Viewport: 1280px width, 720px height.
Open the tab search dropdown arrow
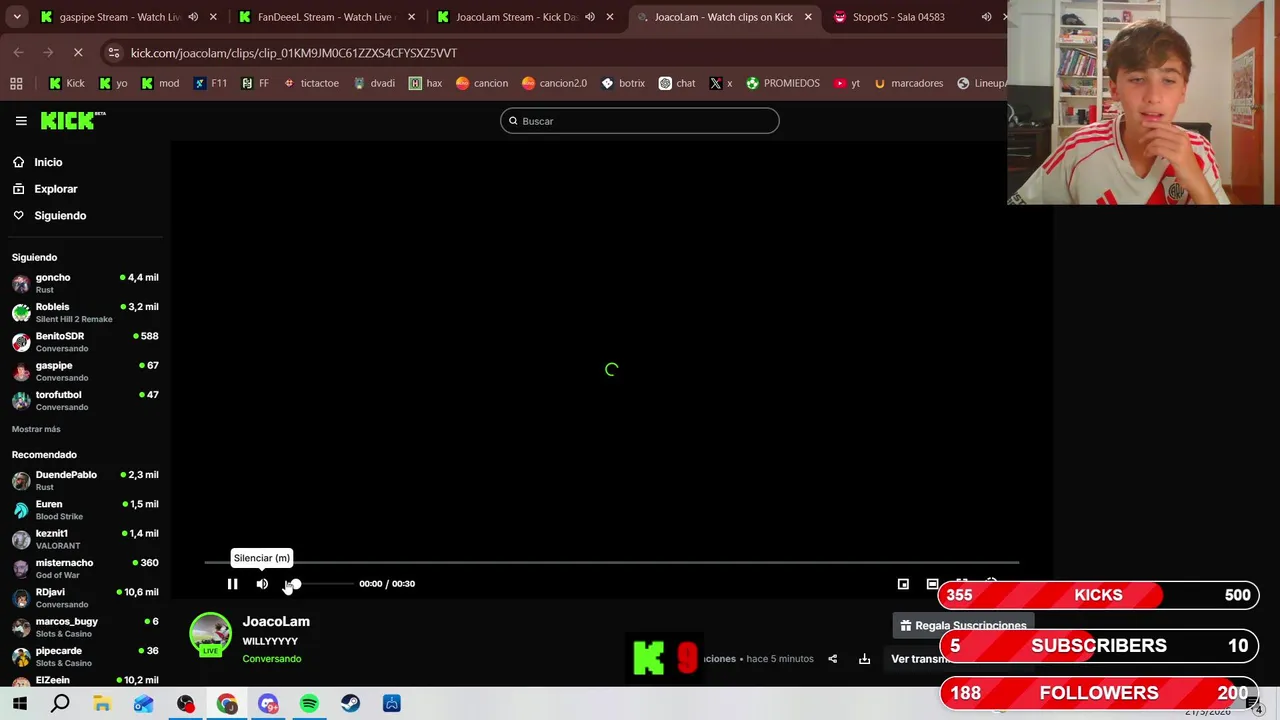[x=17, y=17]
